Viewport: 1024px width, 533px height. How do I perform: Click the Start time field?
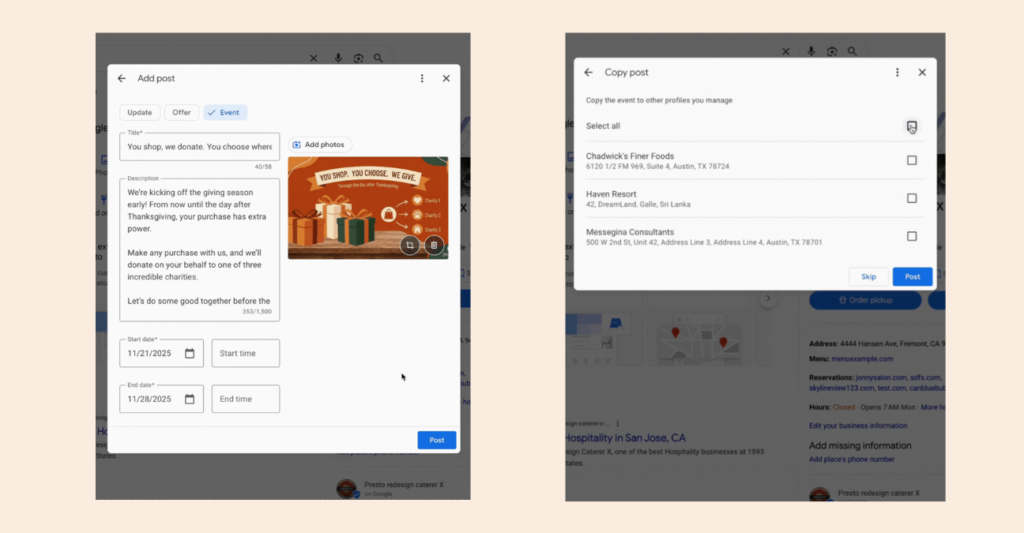246,353
